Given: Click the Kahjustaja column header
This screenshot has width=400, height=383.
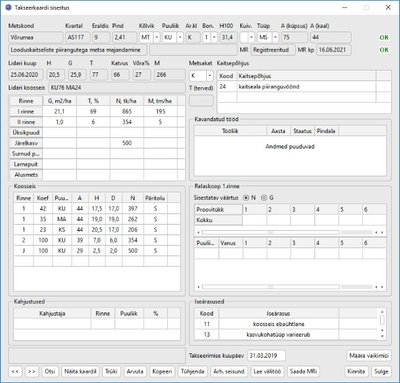Looking at the screenshot, I should tap(52, 313).
